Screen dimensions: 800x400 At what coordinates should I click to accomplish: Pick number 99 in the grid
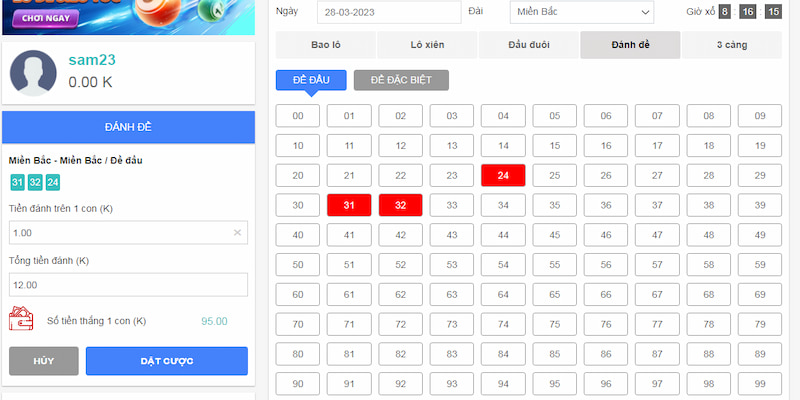point(760,384)
